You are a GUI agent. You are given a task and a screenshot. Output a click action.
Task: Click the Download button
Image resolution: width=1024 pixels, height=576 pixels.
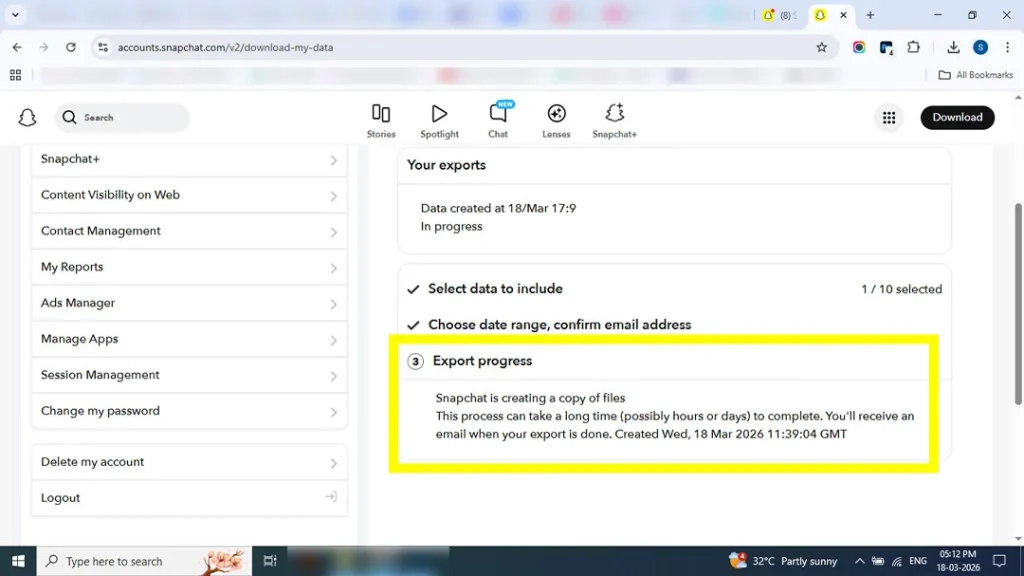tap(957, 117)
